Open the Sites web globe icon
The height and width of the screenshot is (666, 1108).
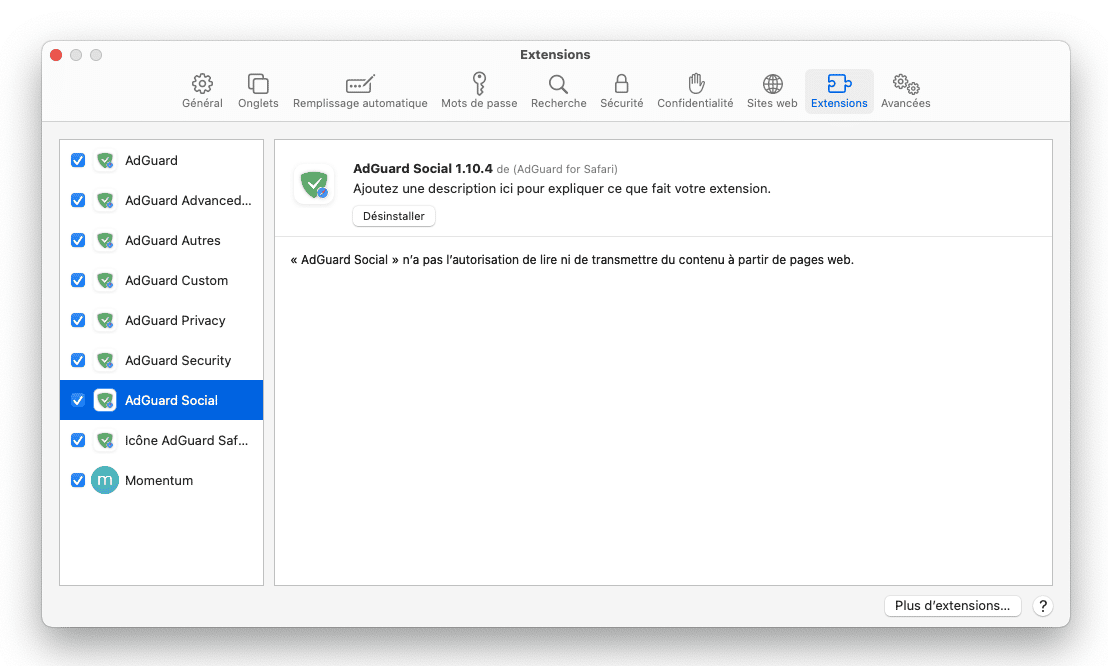tap(772, 84)
